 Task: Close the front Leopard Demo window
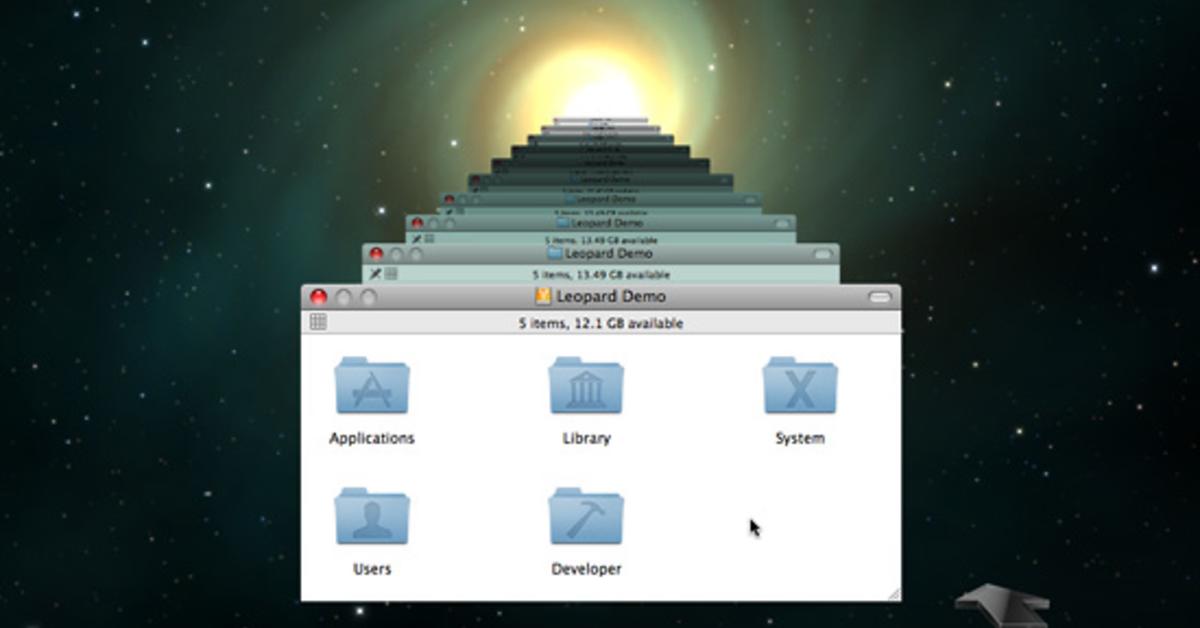tap(319, 297)
